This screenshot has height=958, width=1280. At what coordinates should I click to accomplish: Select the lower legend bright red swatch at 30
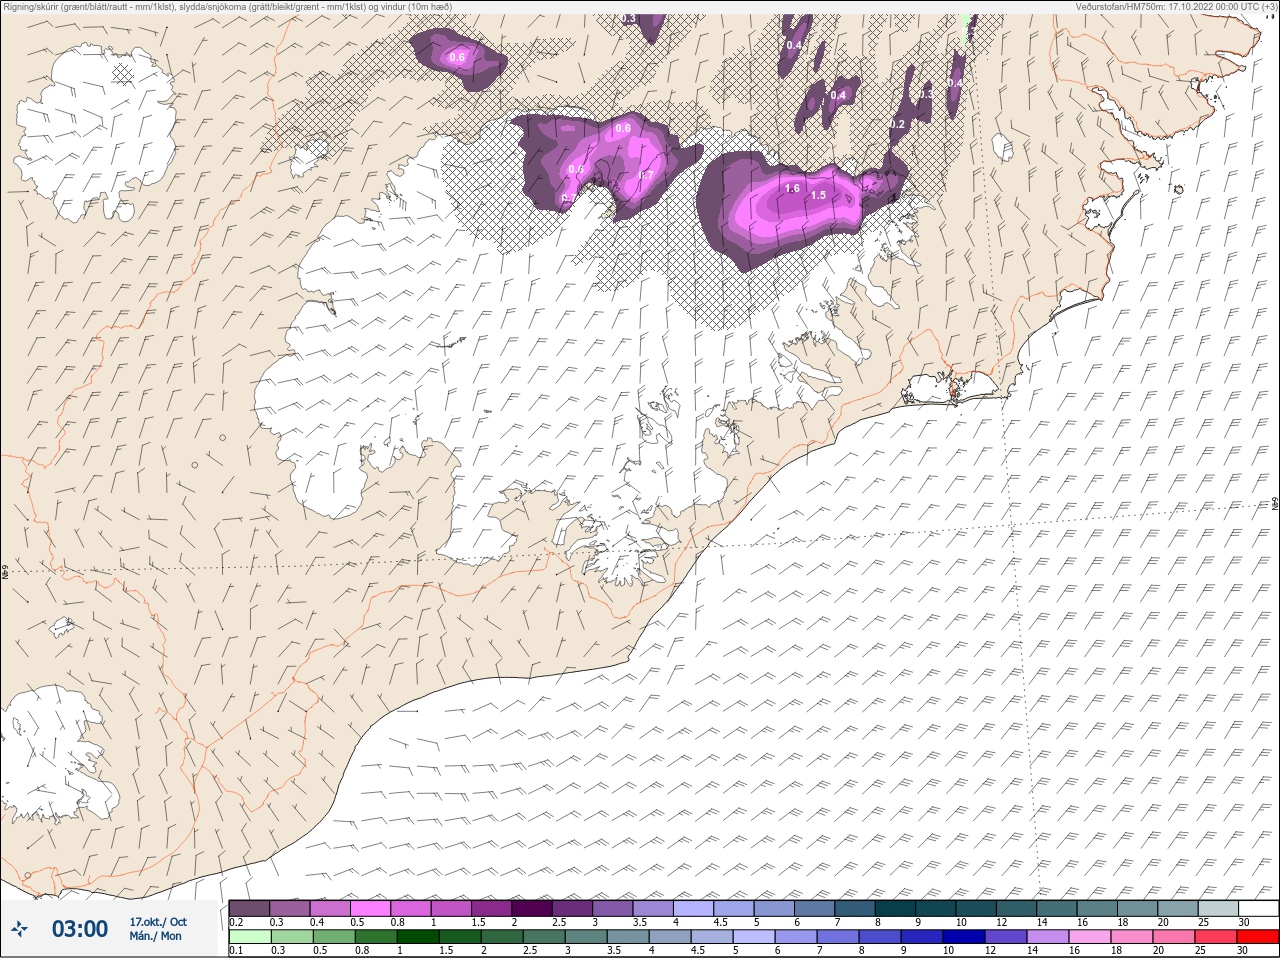[x=1258, y=937]
